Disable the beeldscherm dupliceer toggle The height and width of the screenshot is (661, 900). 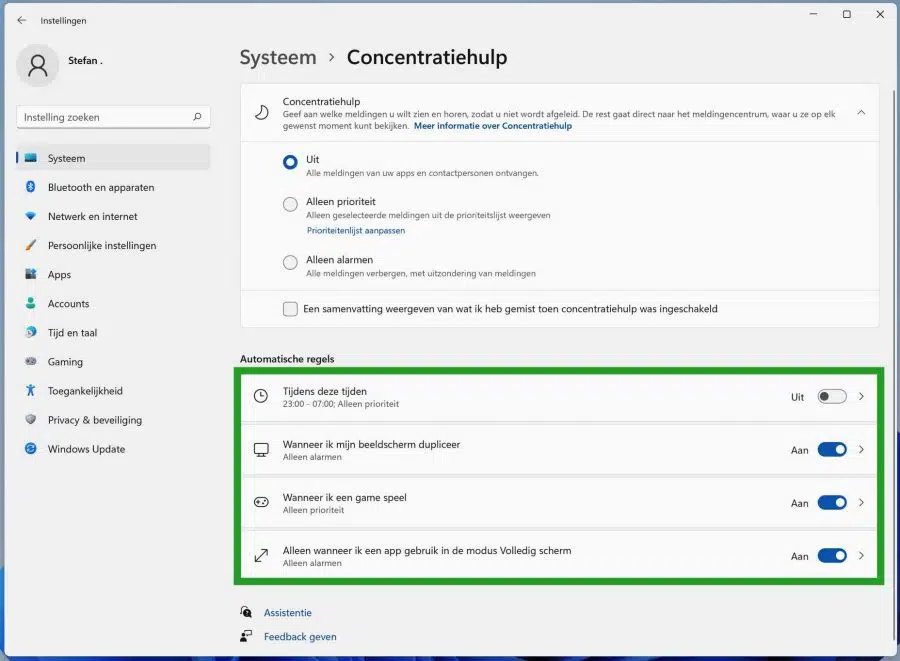tap(832, 450)
